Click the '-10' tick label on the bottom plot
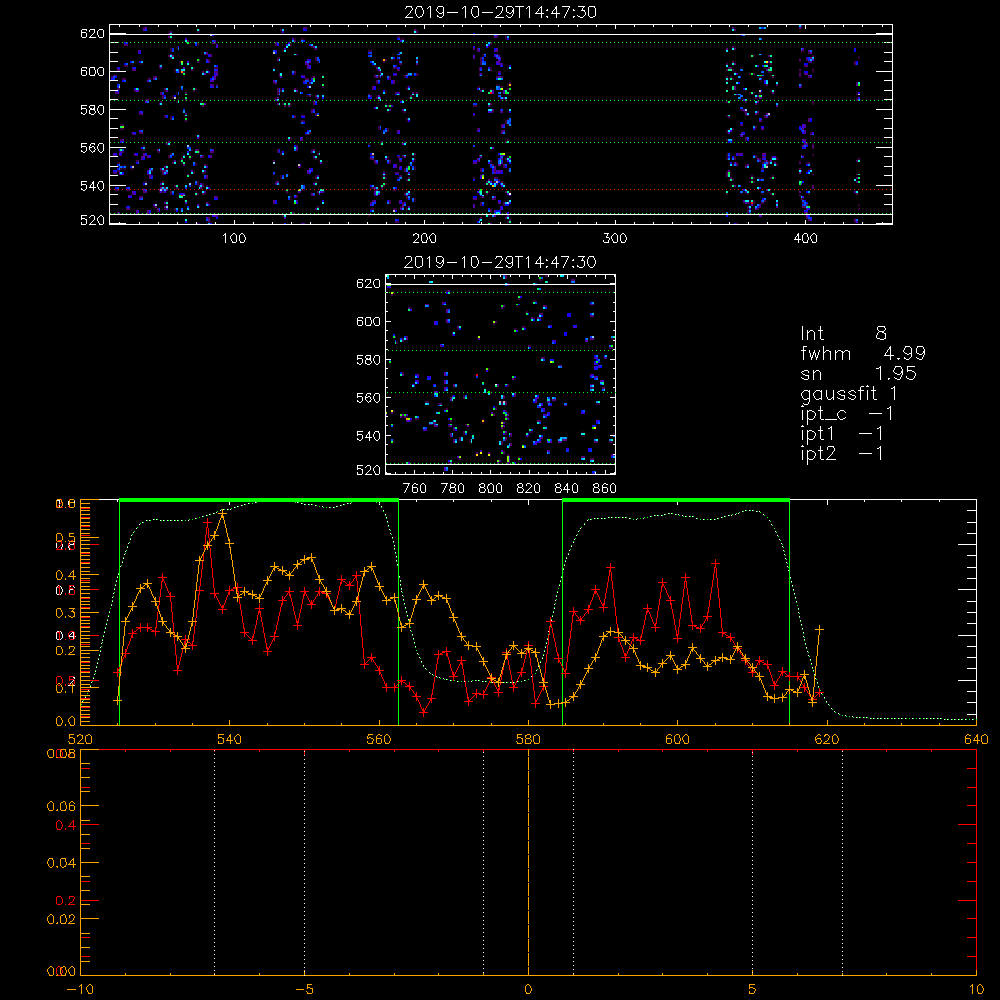Screen dimensions: 1000x1000 tap(80, 989)
